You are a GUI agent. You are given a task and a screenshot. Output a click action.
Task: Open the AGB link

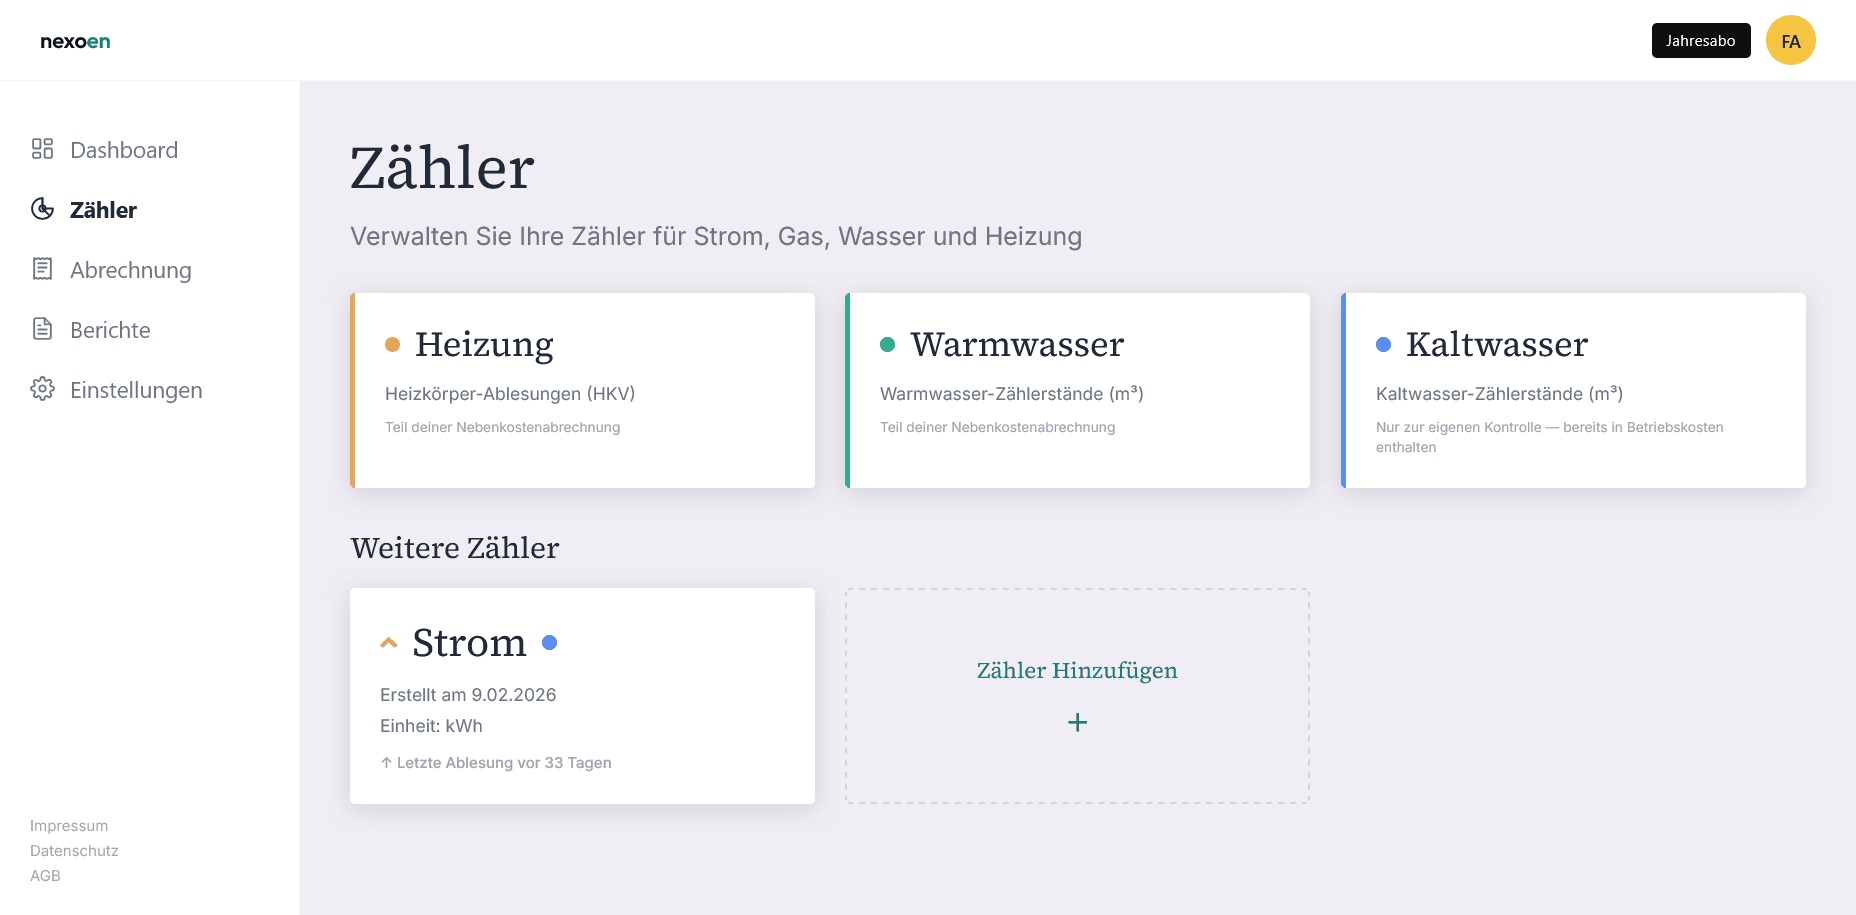(x=45, y=876)
